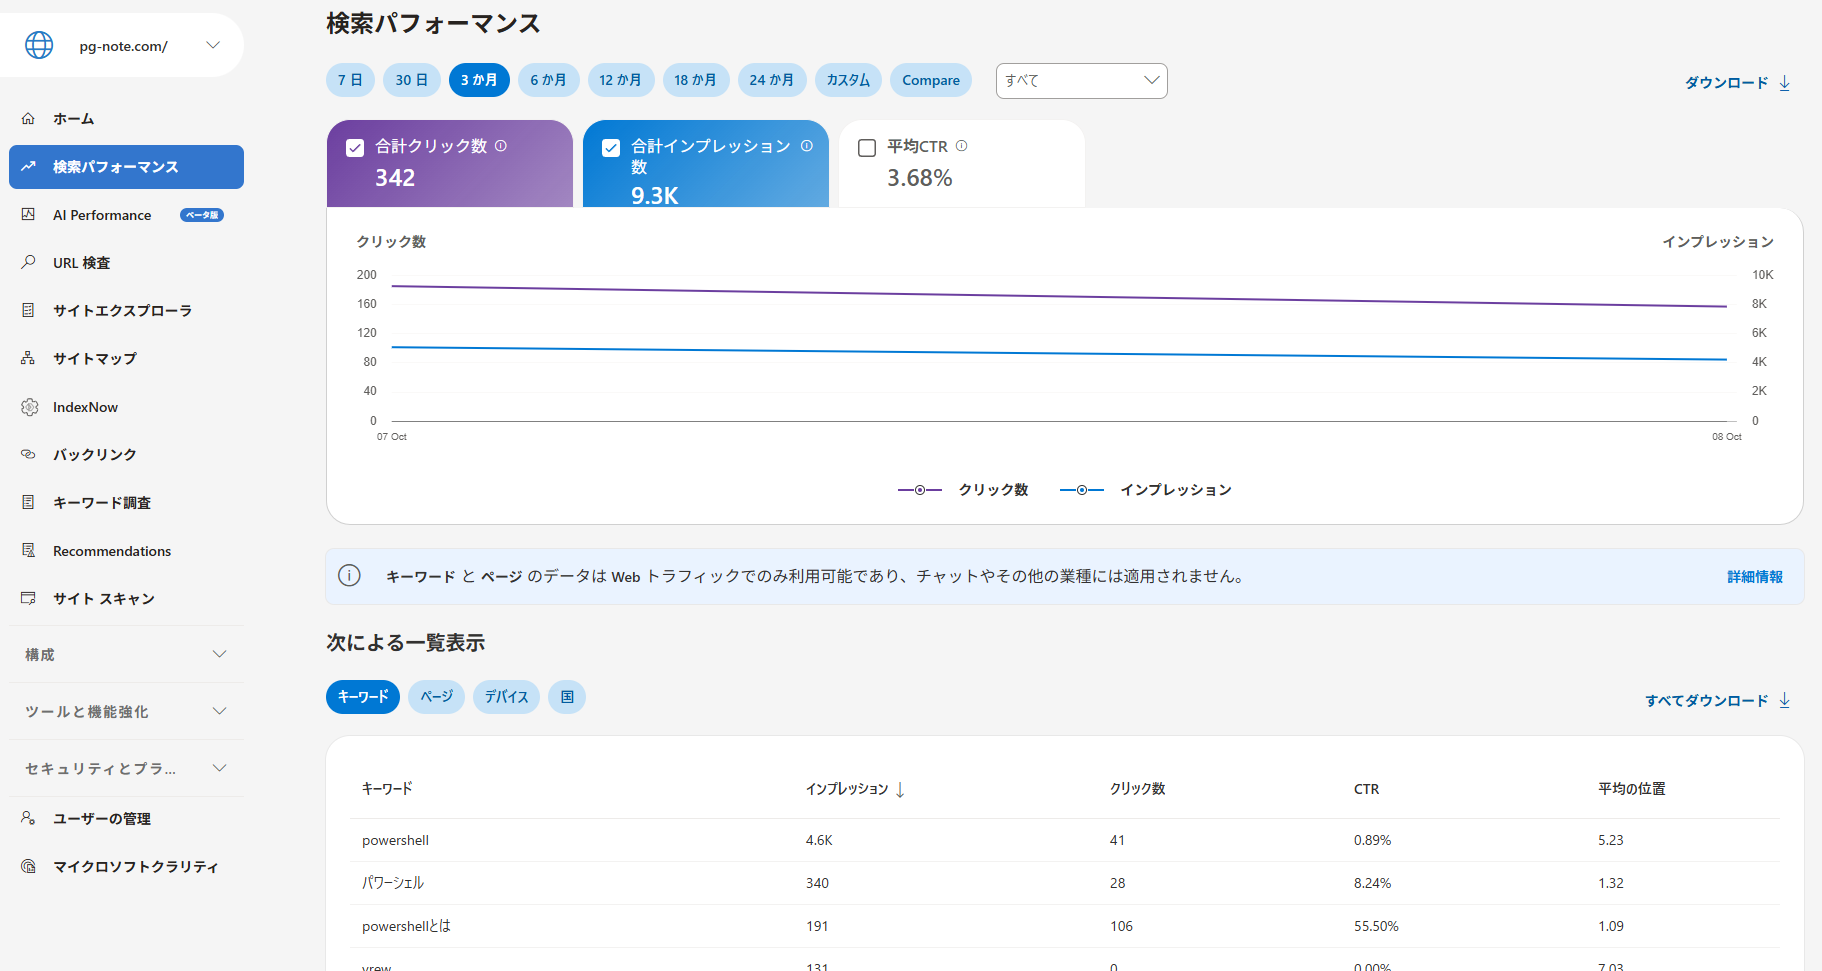Switch to the デバイス tab
Image resolution: width=1822 pixels, height=971 pixels.
pos(506,697)
